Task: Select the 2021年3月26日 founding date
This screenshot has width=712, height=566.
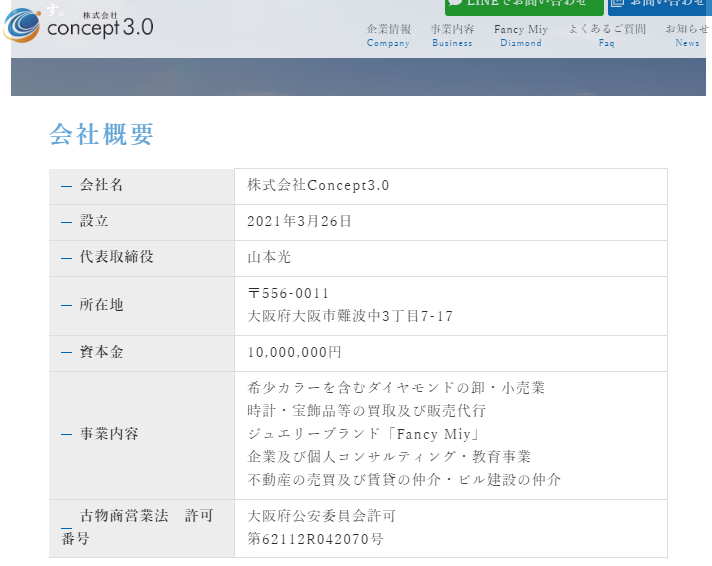Action: coord(299,221)
